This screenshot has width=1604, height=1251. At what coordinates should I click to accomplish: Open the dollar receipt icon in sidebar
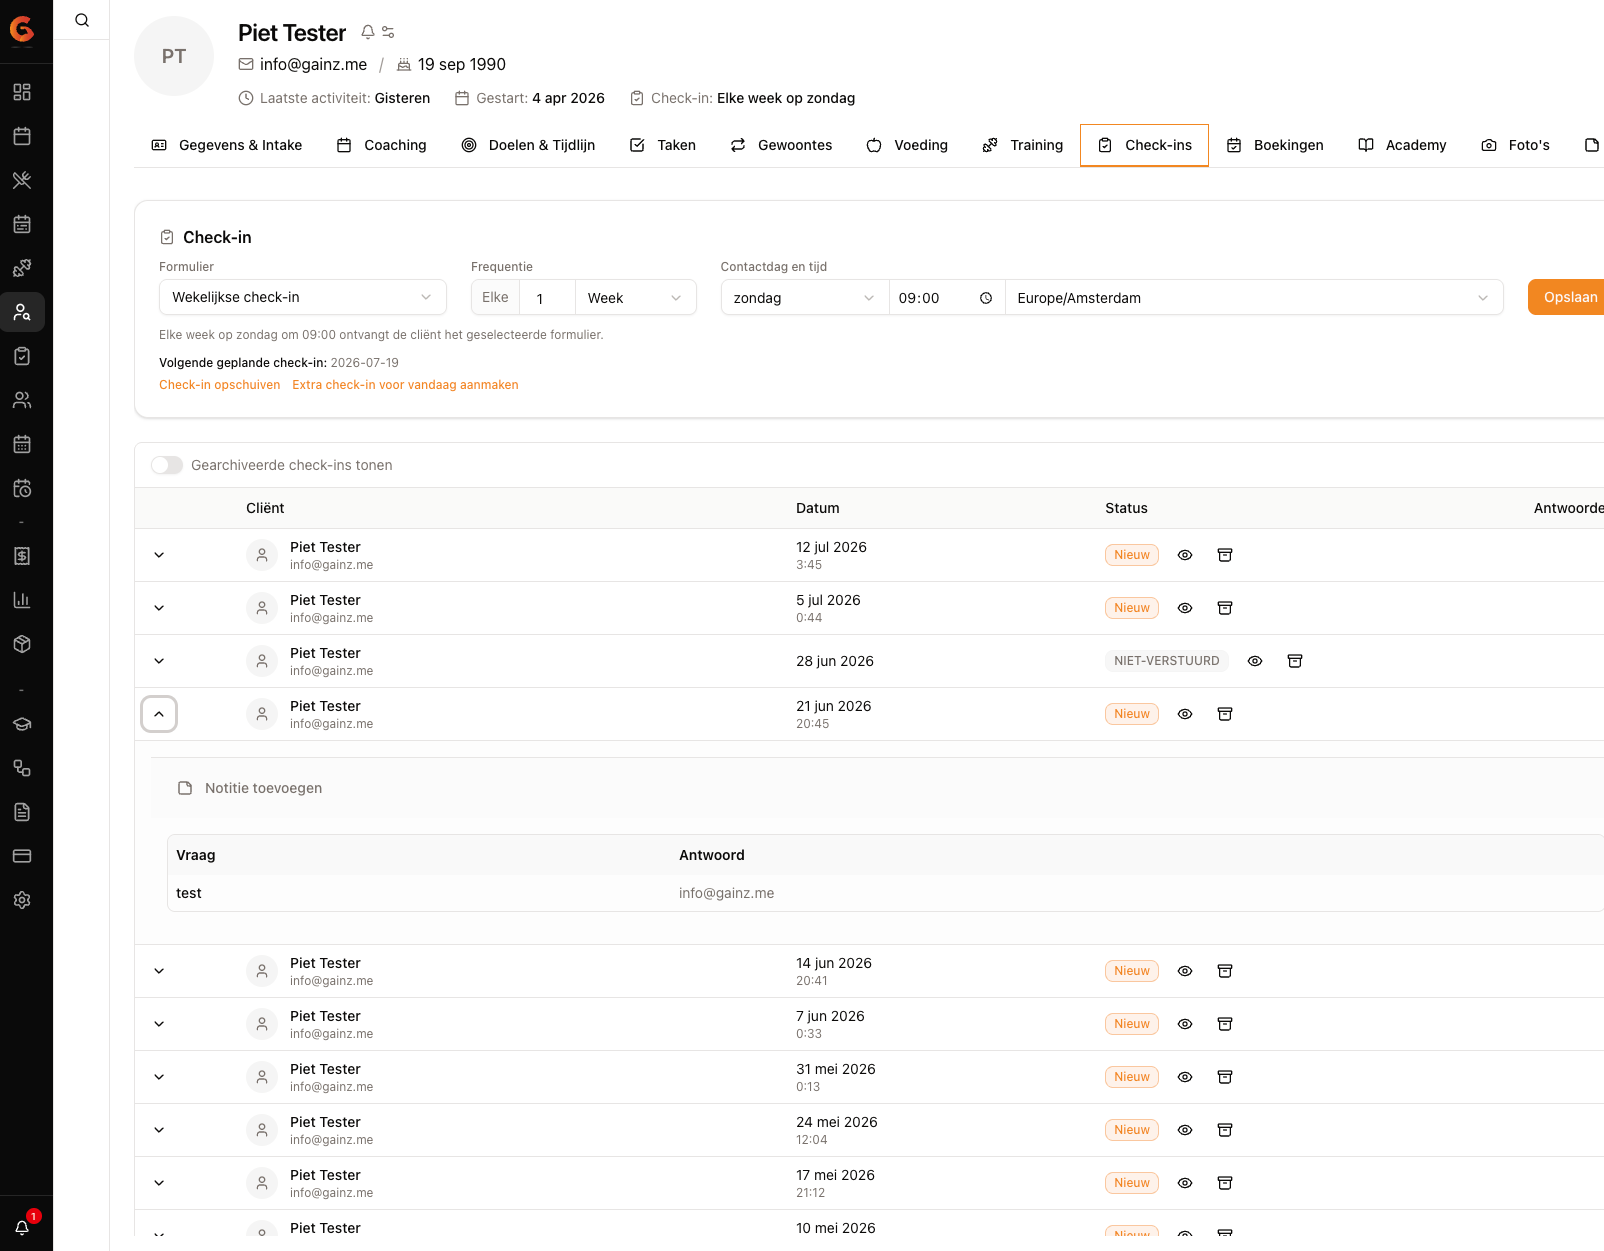(22, 556)
